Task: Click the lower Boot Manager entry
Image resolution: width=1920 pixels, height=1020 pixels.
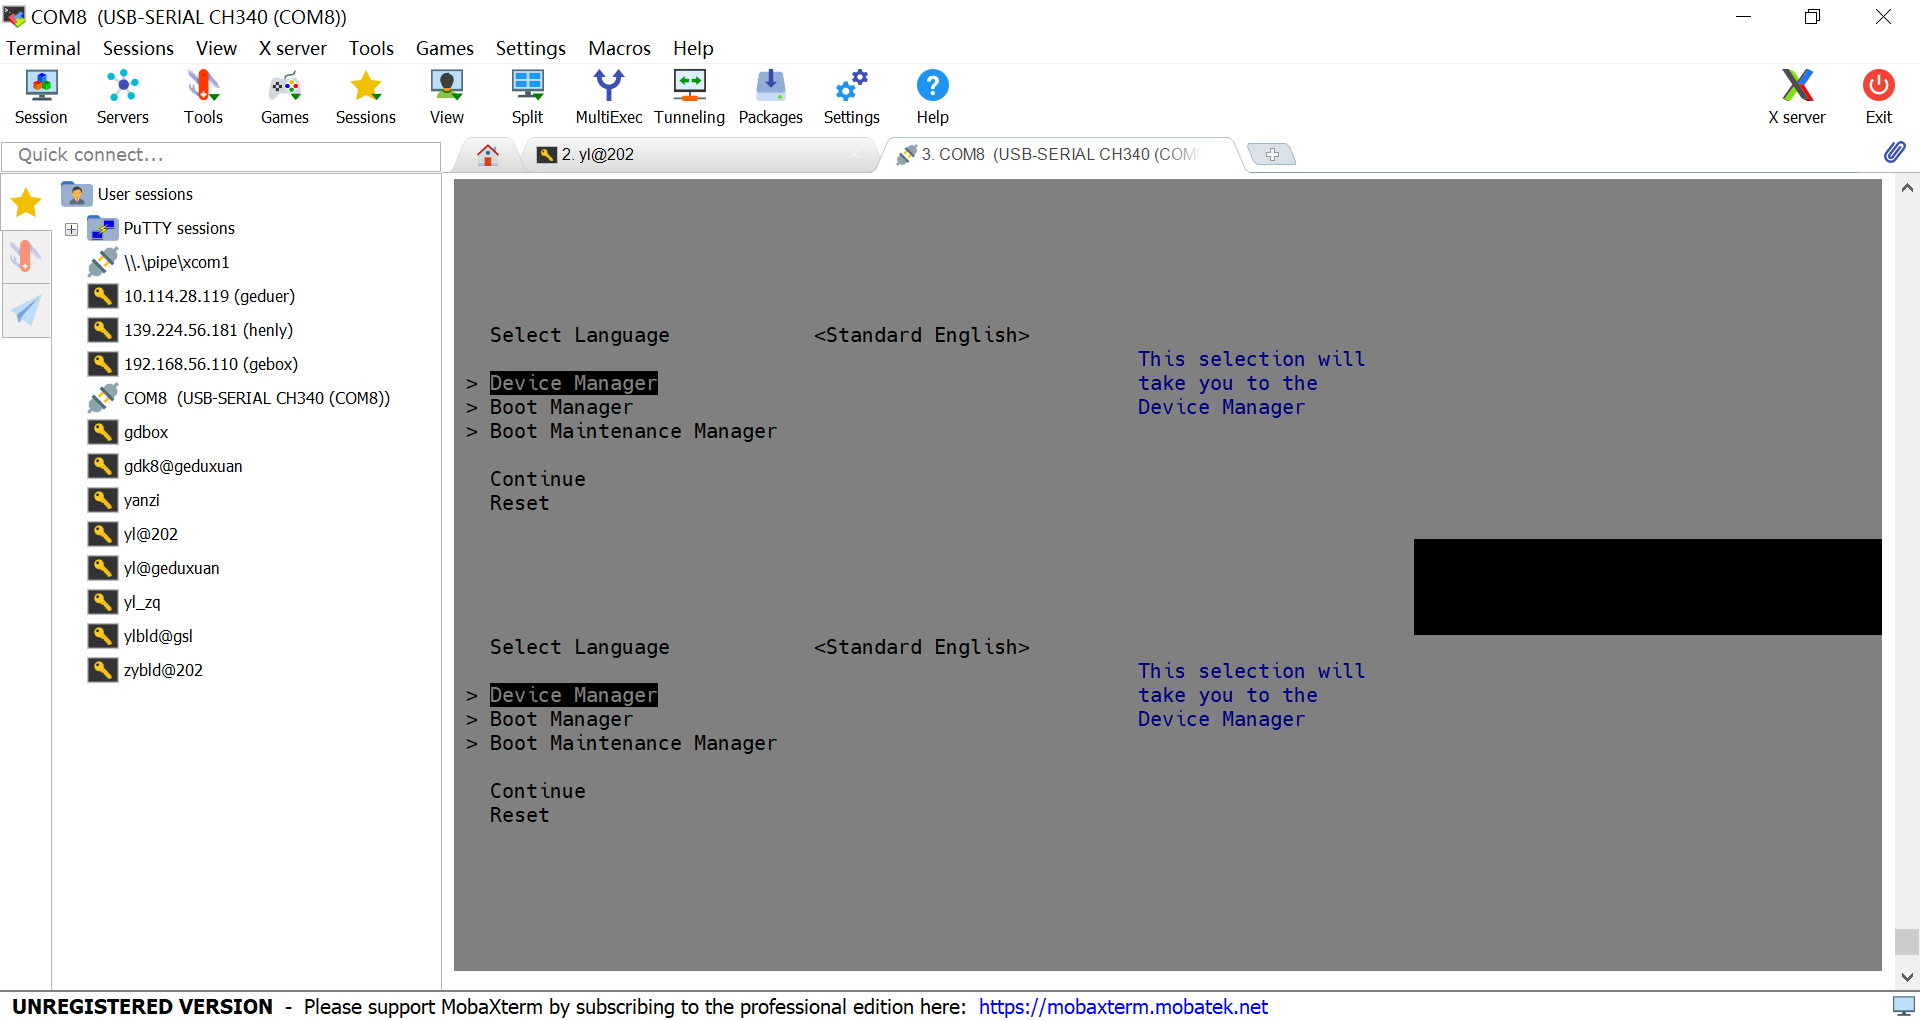Action: [x=561, y=719]
